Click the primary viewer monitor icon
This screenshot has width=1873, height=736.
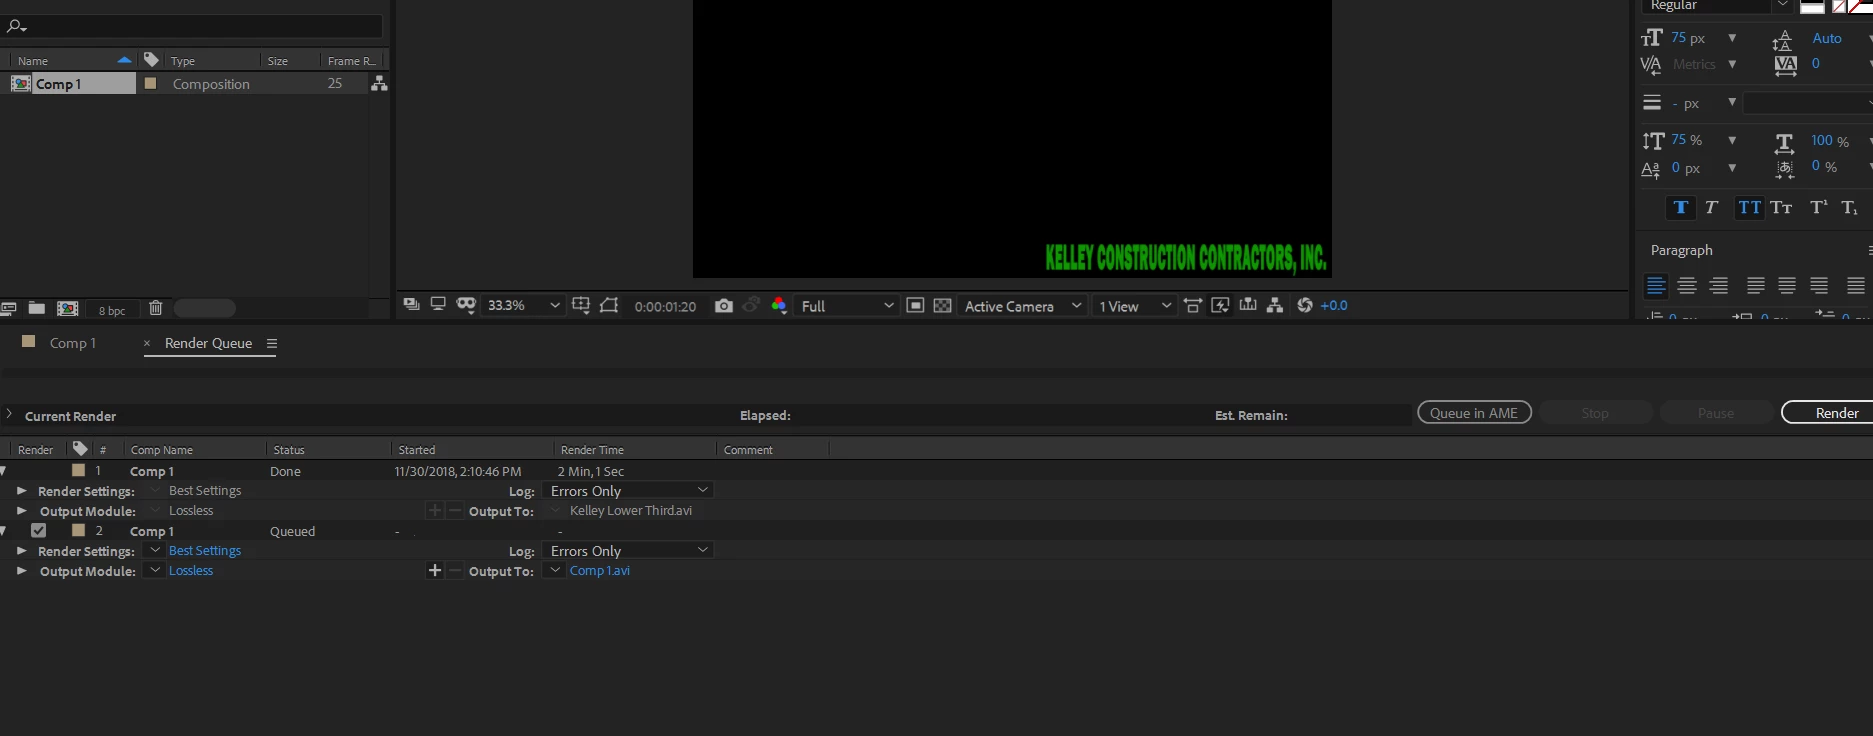tap(438, 305)
